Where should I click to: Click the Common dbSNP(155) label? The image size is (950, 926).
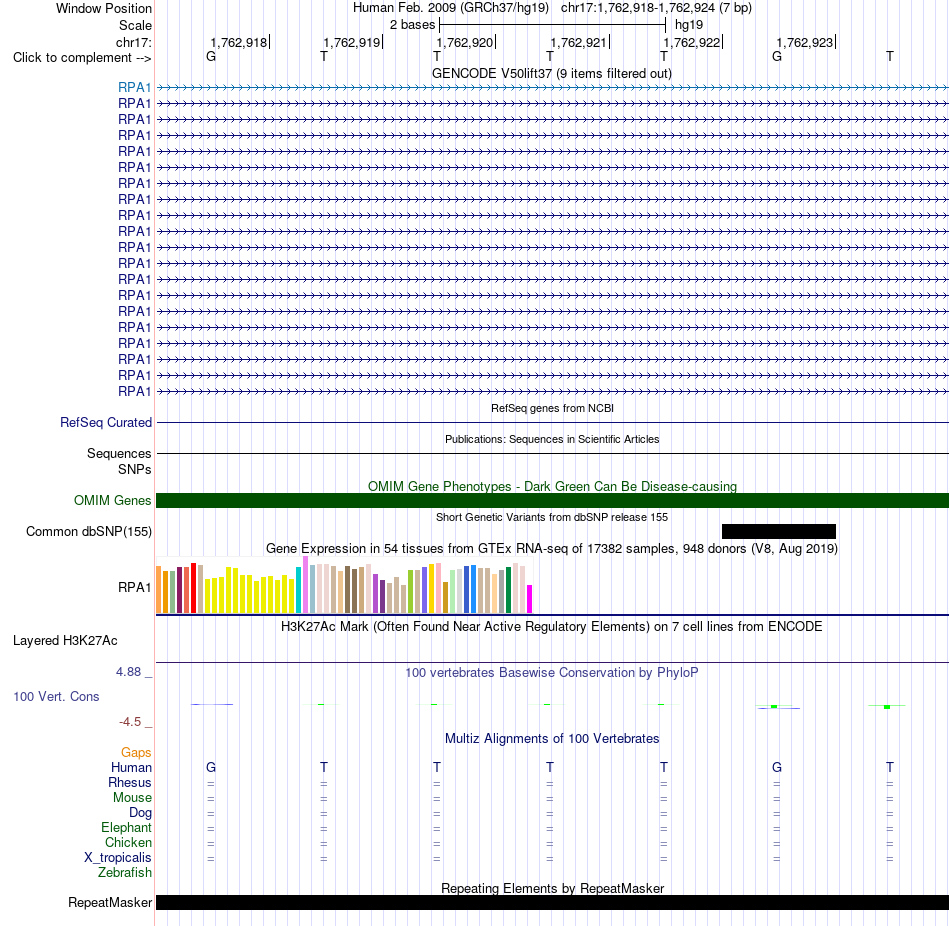pyautogui.click(x=89, y=531)
